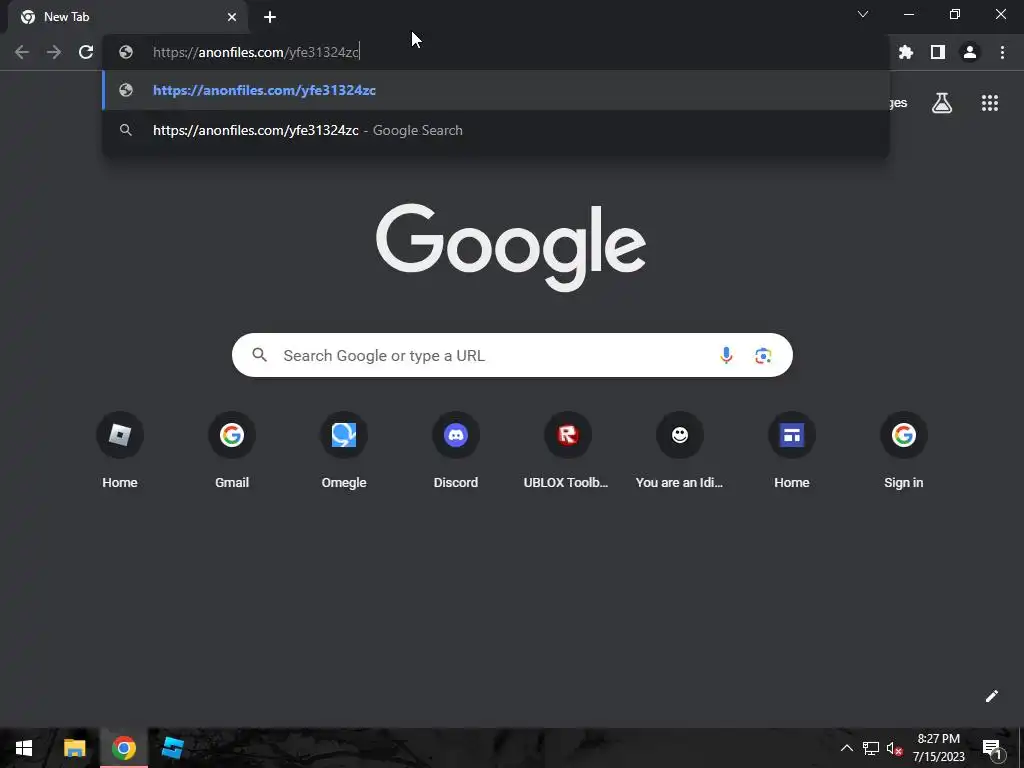Open the Windows Start menu
Image resolution: width=1024 pixels, height=768 pixels.
[24, 748]
